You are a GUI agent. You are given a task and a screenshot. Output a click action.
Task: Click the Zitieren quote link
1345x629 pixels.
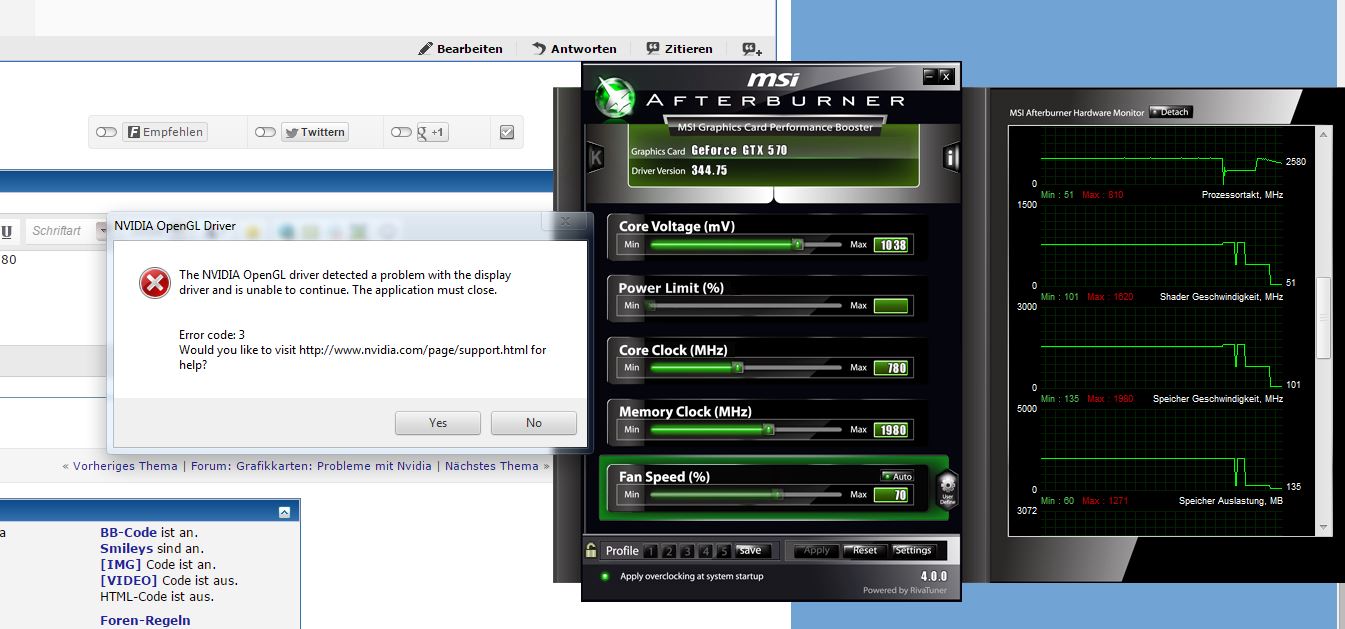click(680, 48)
